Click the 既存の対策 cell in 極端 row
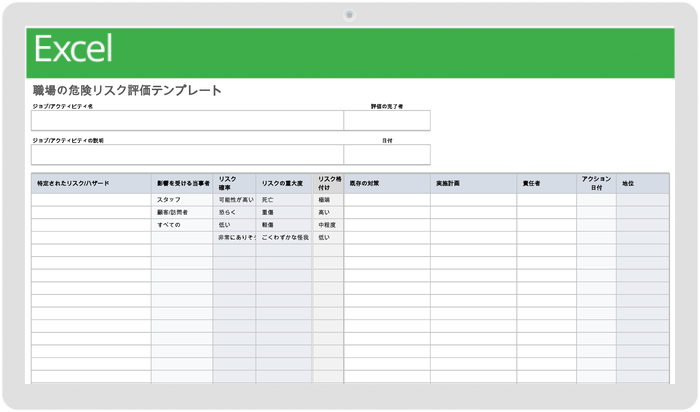This screenshot has height=412, width=700. (387, 200)
